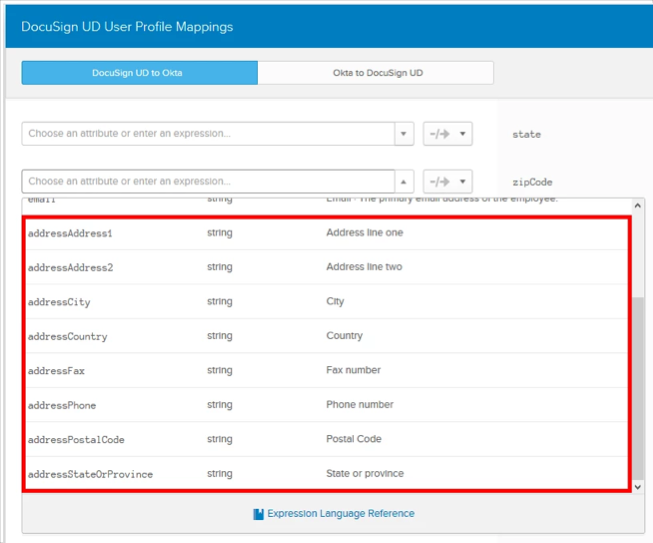Screen dimensions: 653x543
Task: Open the mapping direction arrow for zipCode
Action: click(447, 182)
